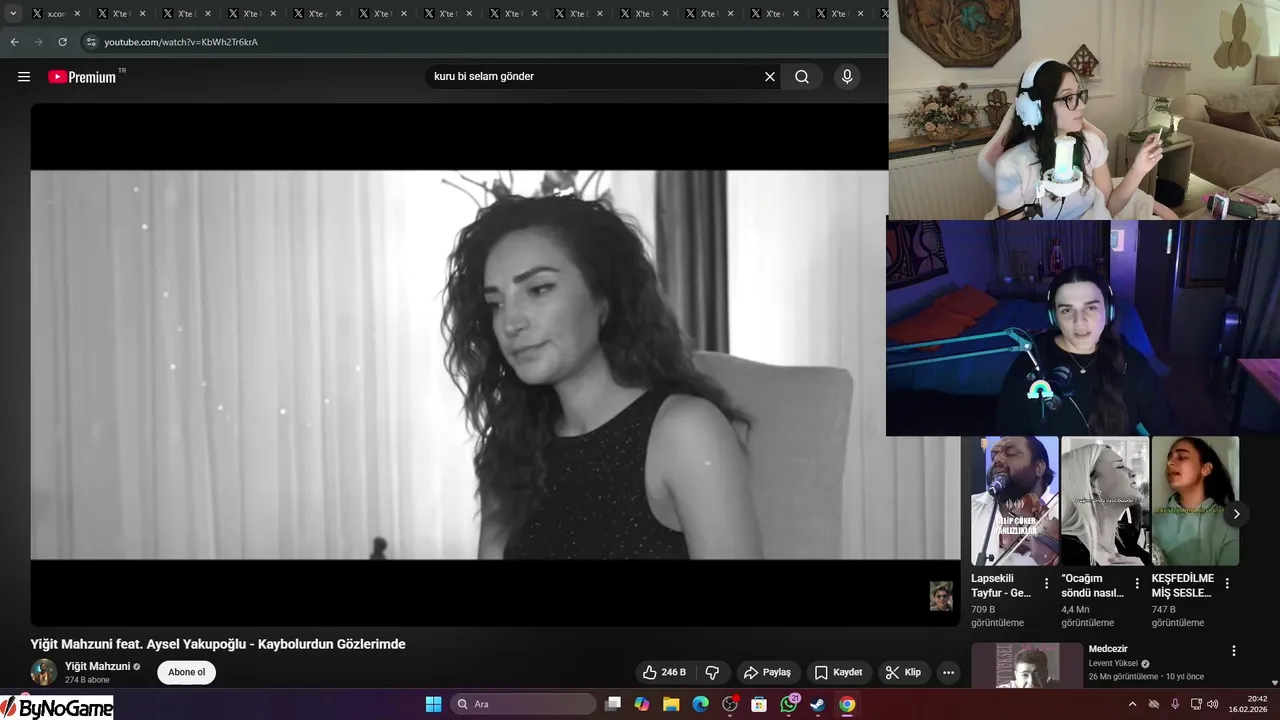Screen dimensions: 1280x720
Task: Expand Chrome tab search chevron
Action: click(x=13, y=14)
